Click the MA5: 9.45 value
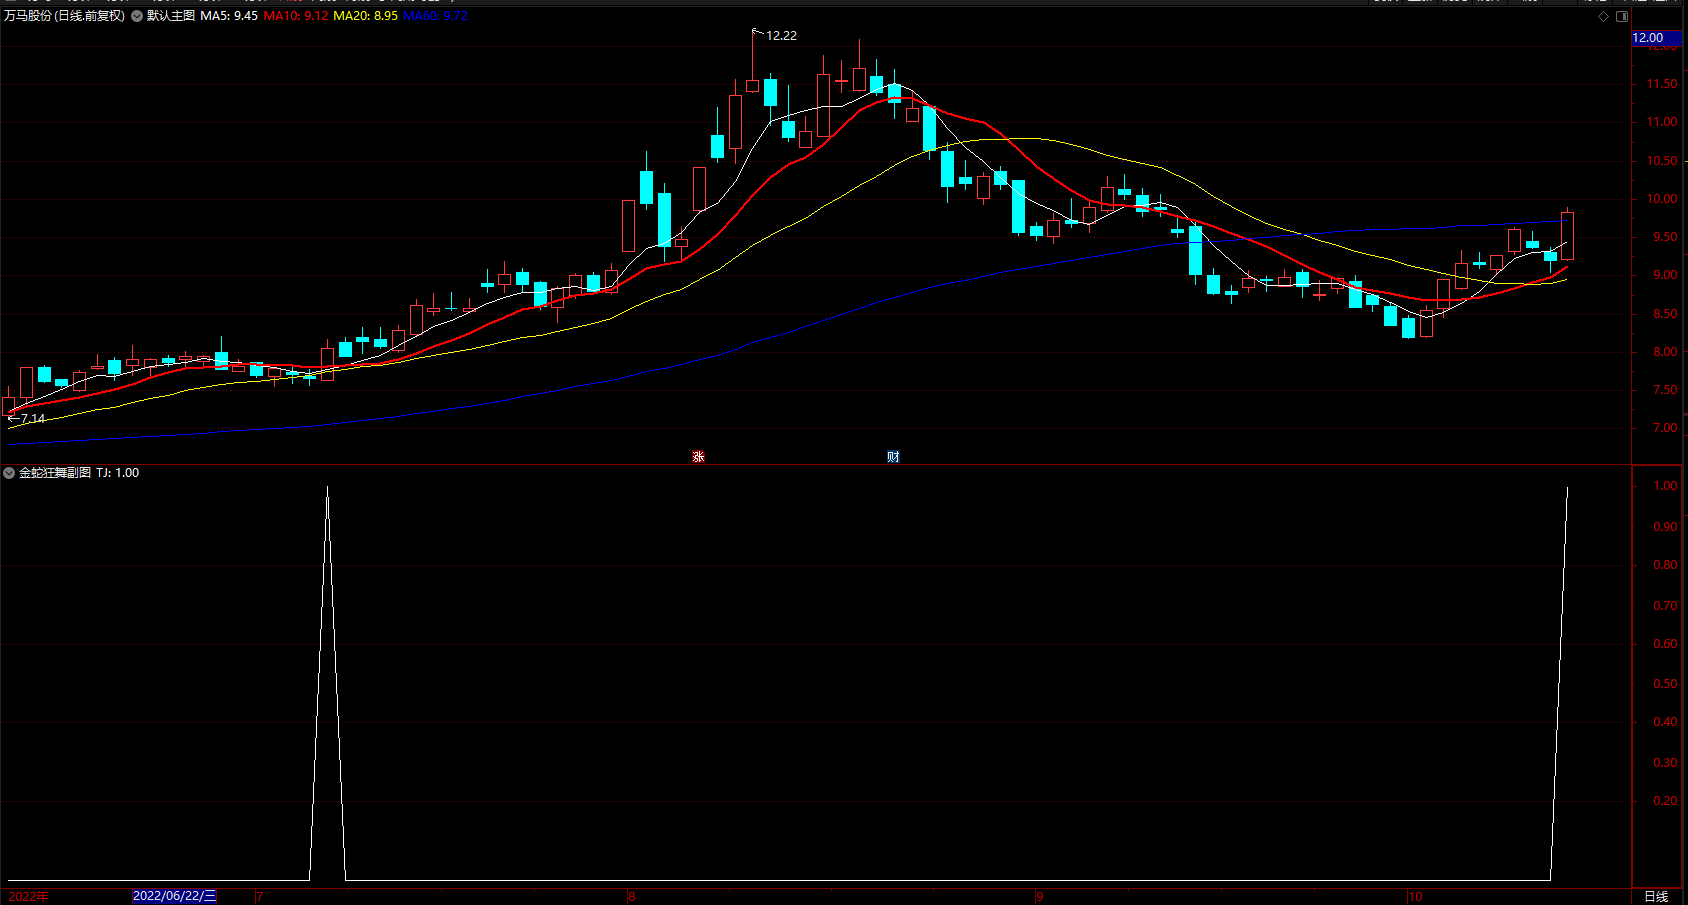The image size is (1688, 905). [229, 16]
